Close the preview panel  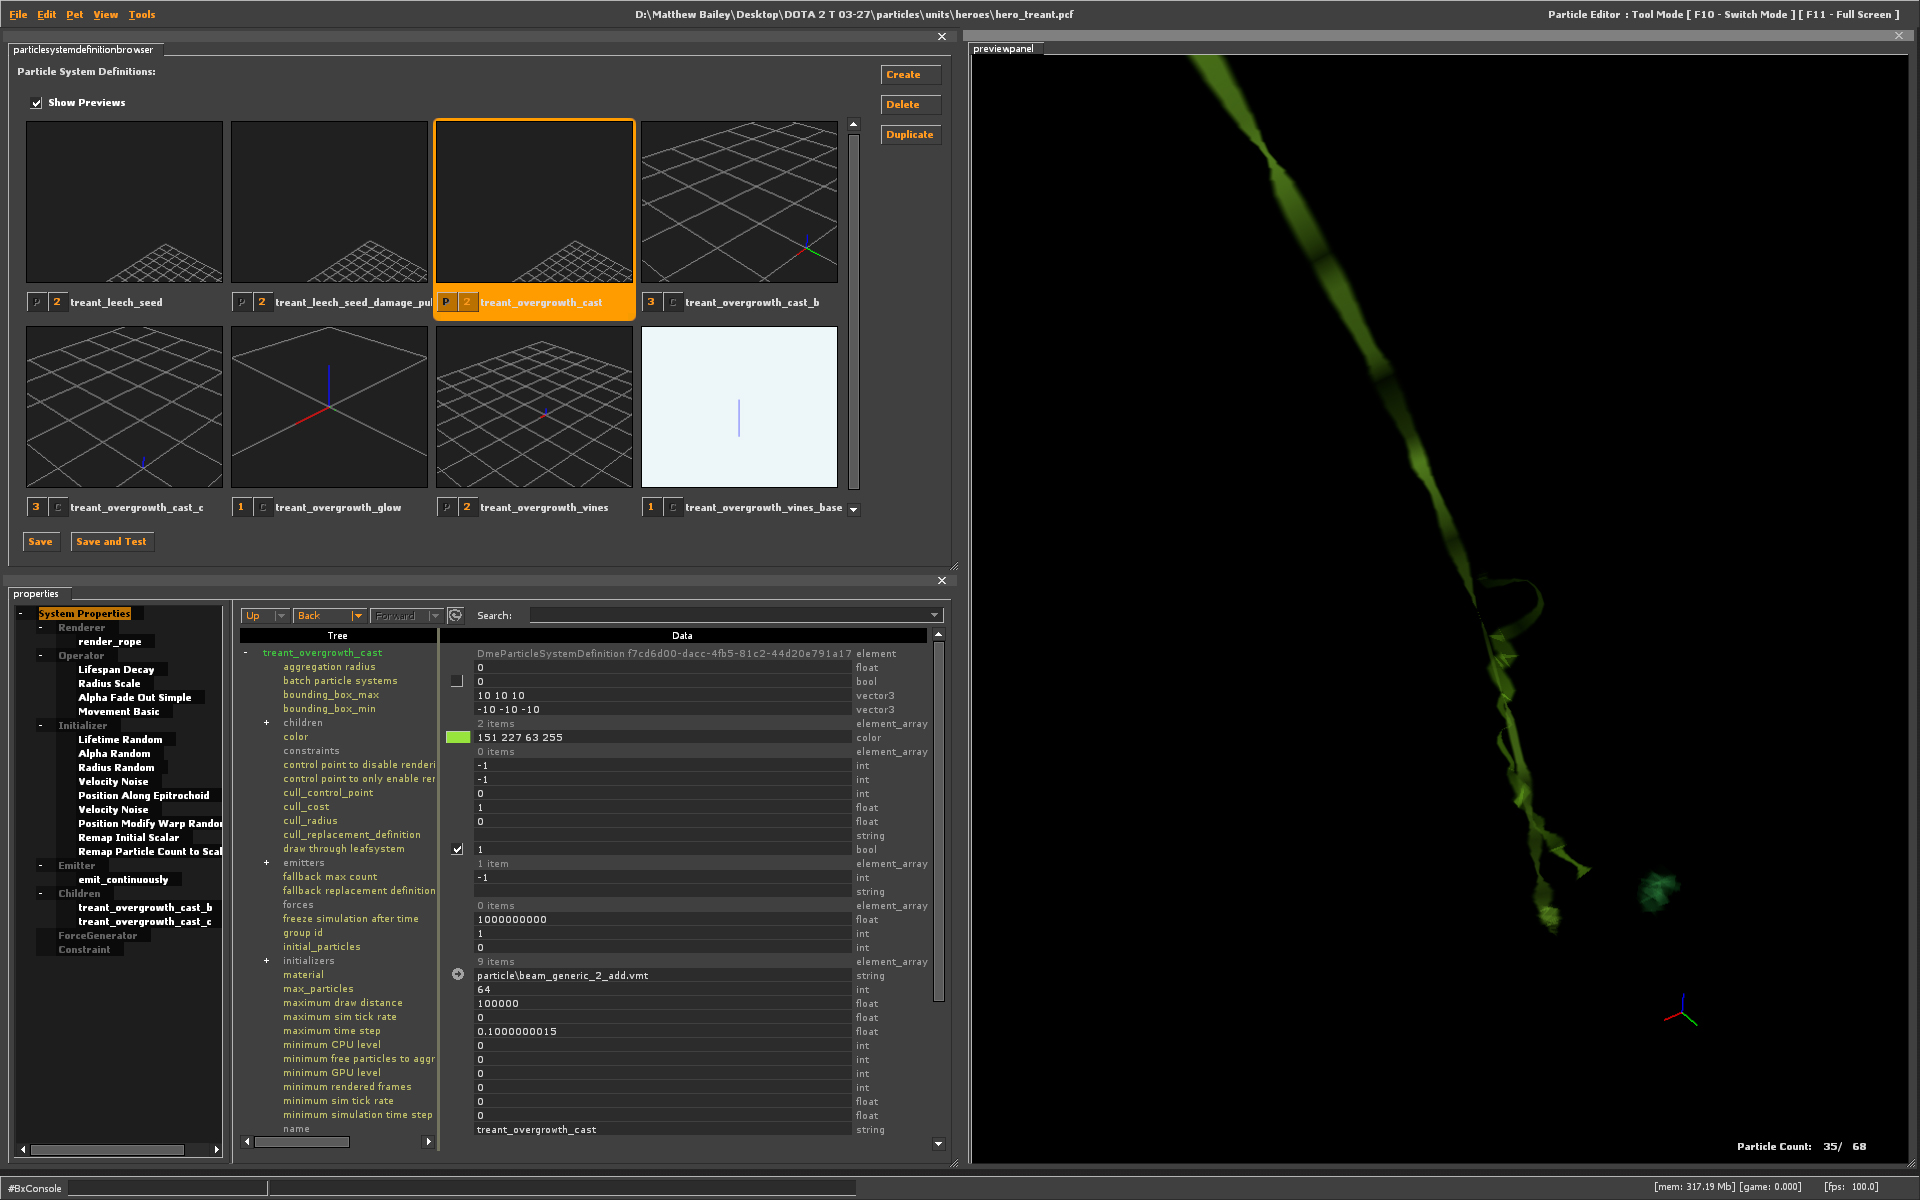[x=1899, y=36]
